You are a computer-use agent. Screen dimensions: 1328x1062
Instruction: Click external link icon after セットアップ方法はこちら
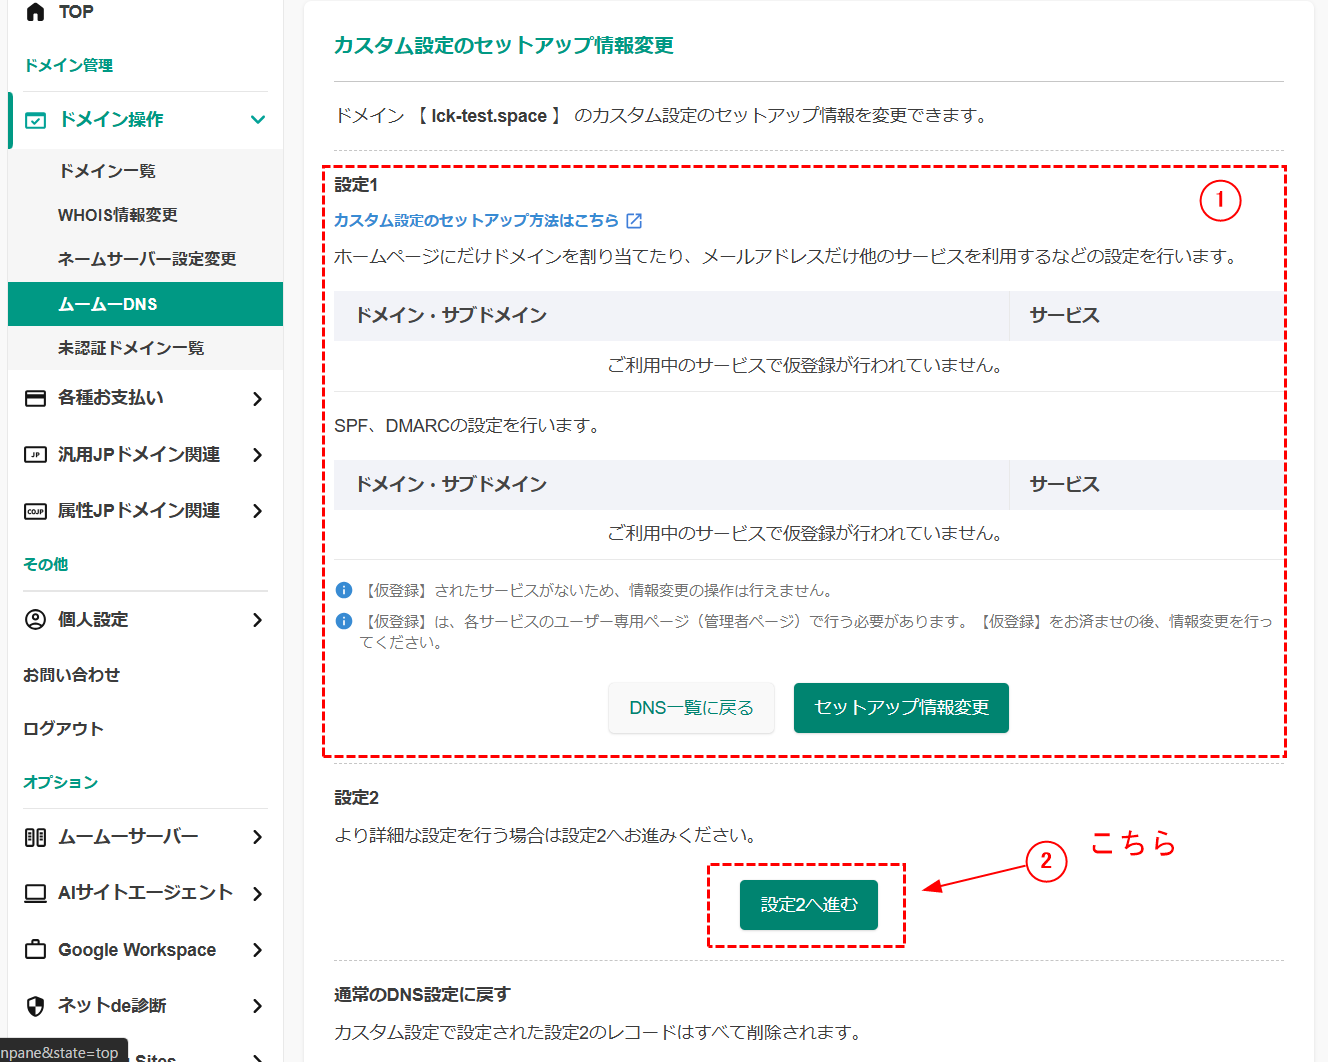click(634, 220)
